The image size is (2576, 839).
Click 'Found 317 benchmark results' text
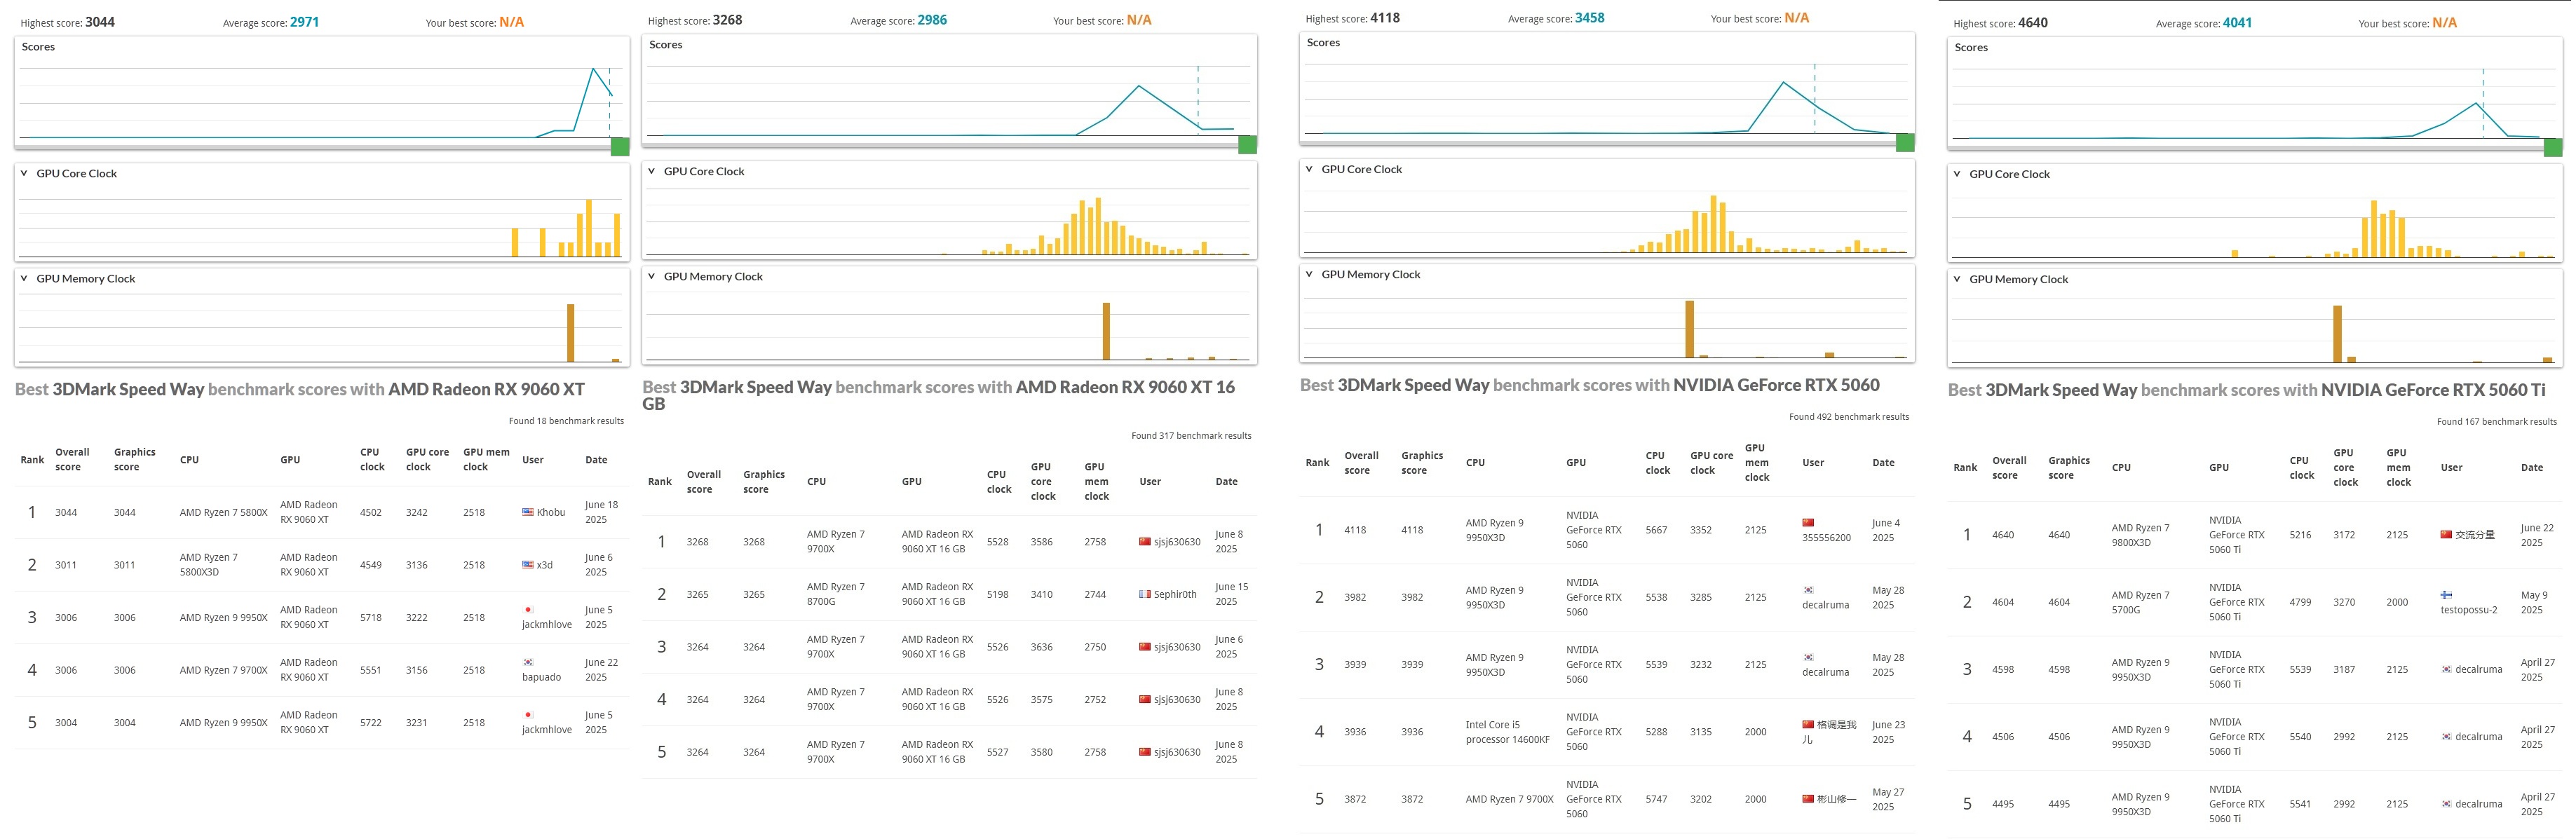[1191, 436]
